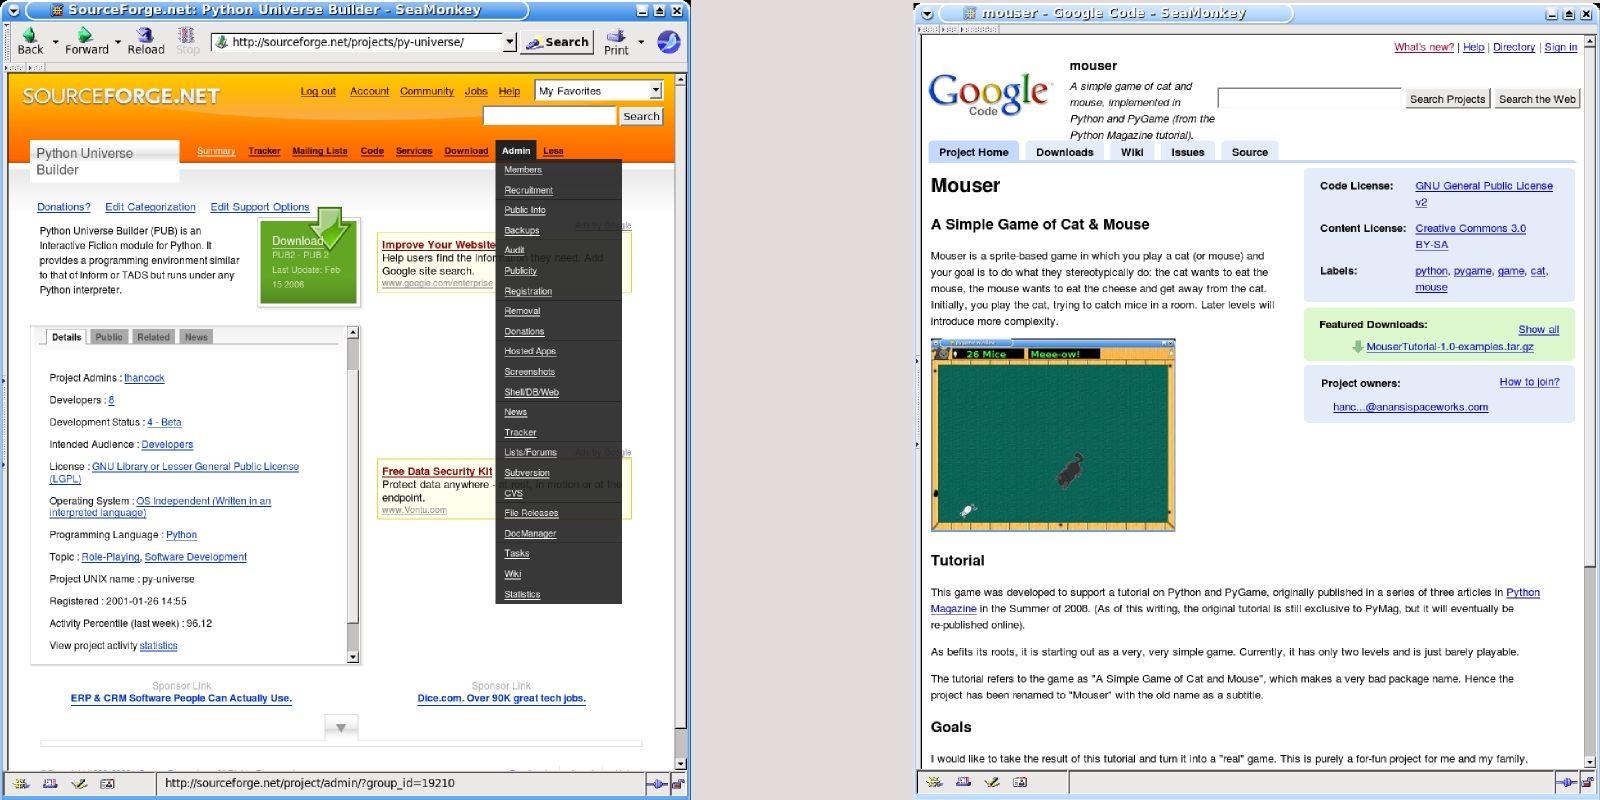
Task: Open the Edit Categorization link
Action: point(150,207)
